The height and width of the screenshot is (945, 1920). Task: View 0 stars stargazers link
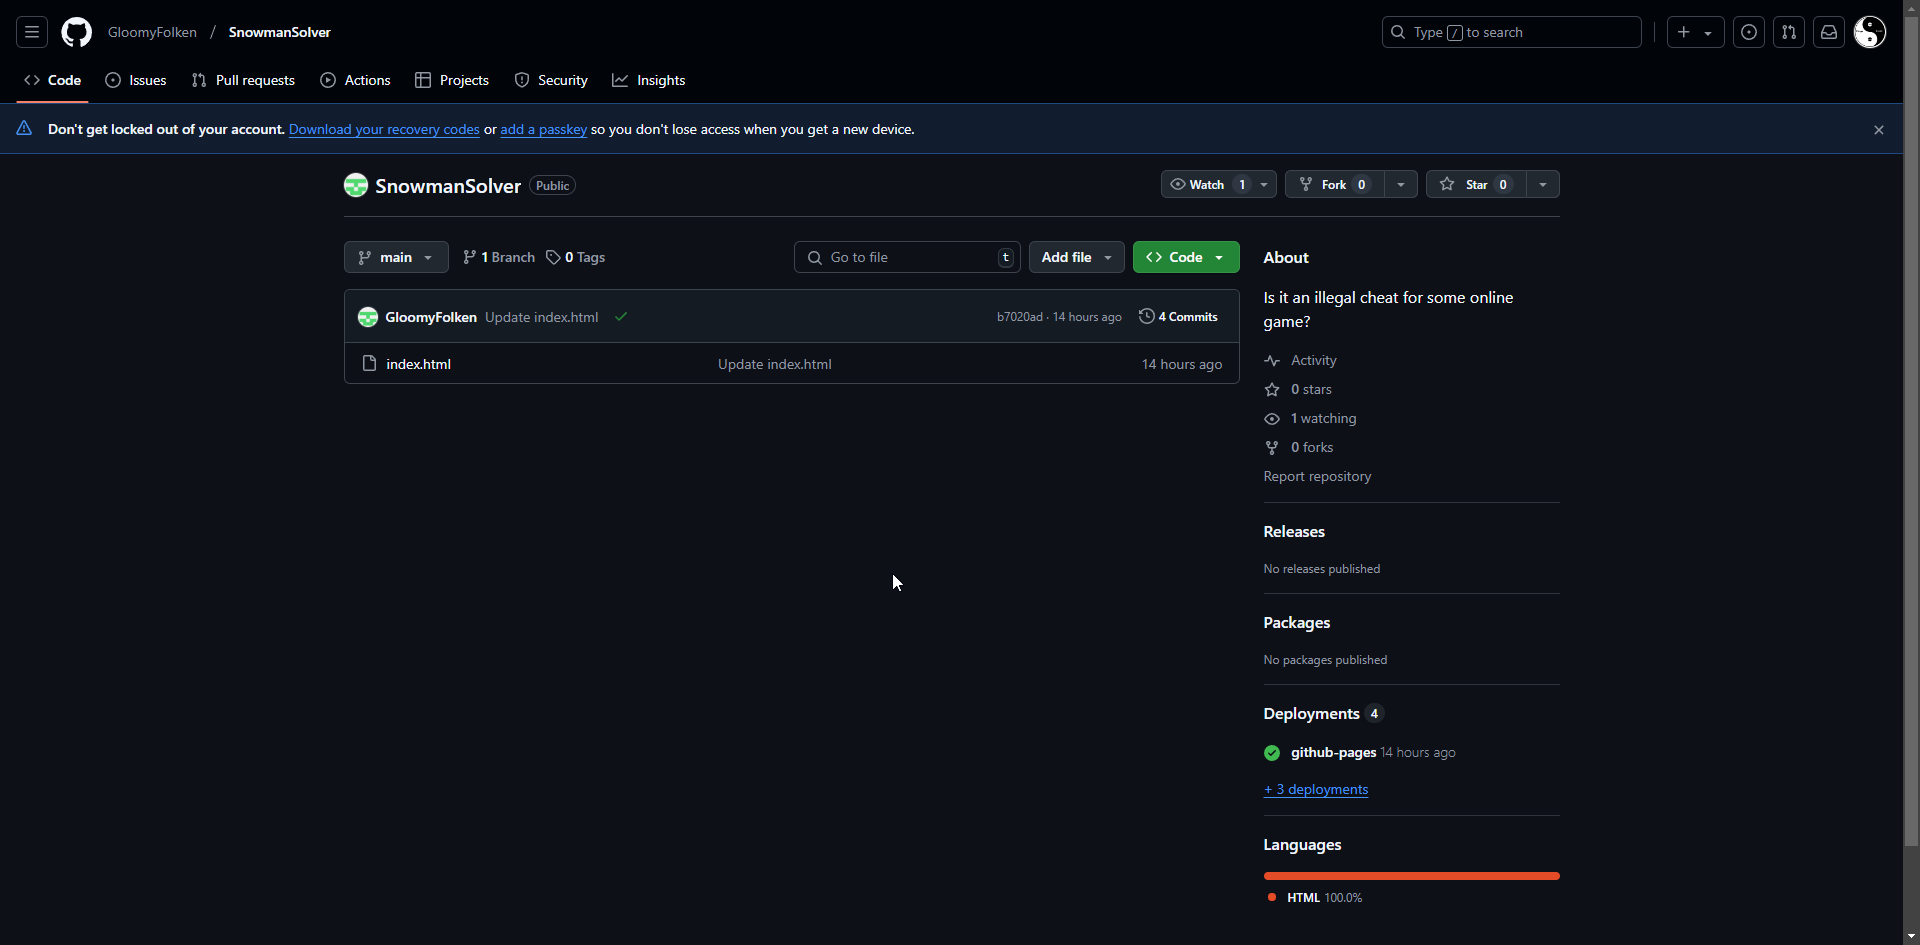coord(1298,389)
